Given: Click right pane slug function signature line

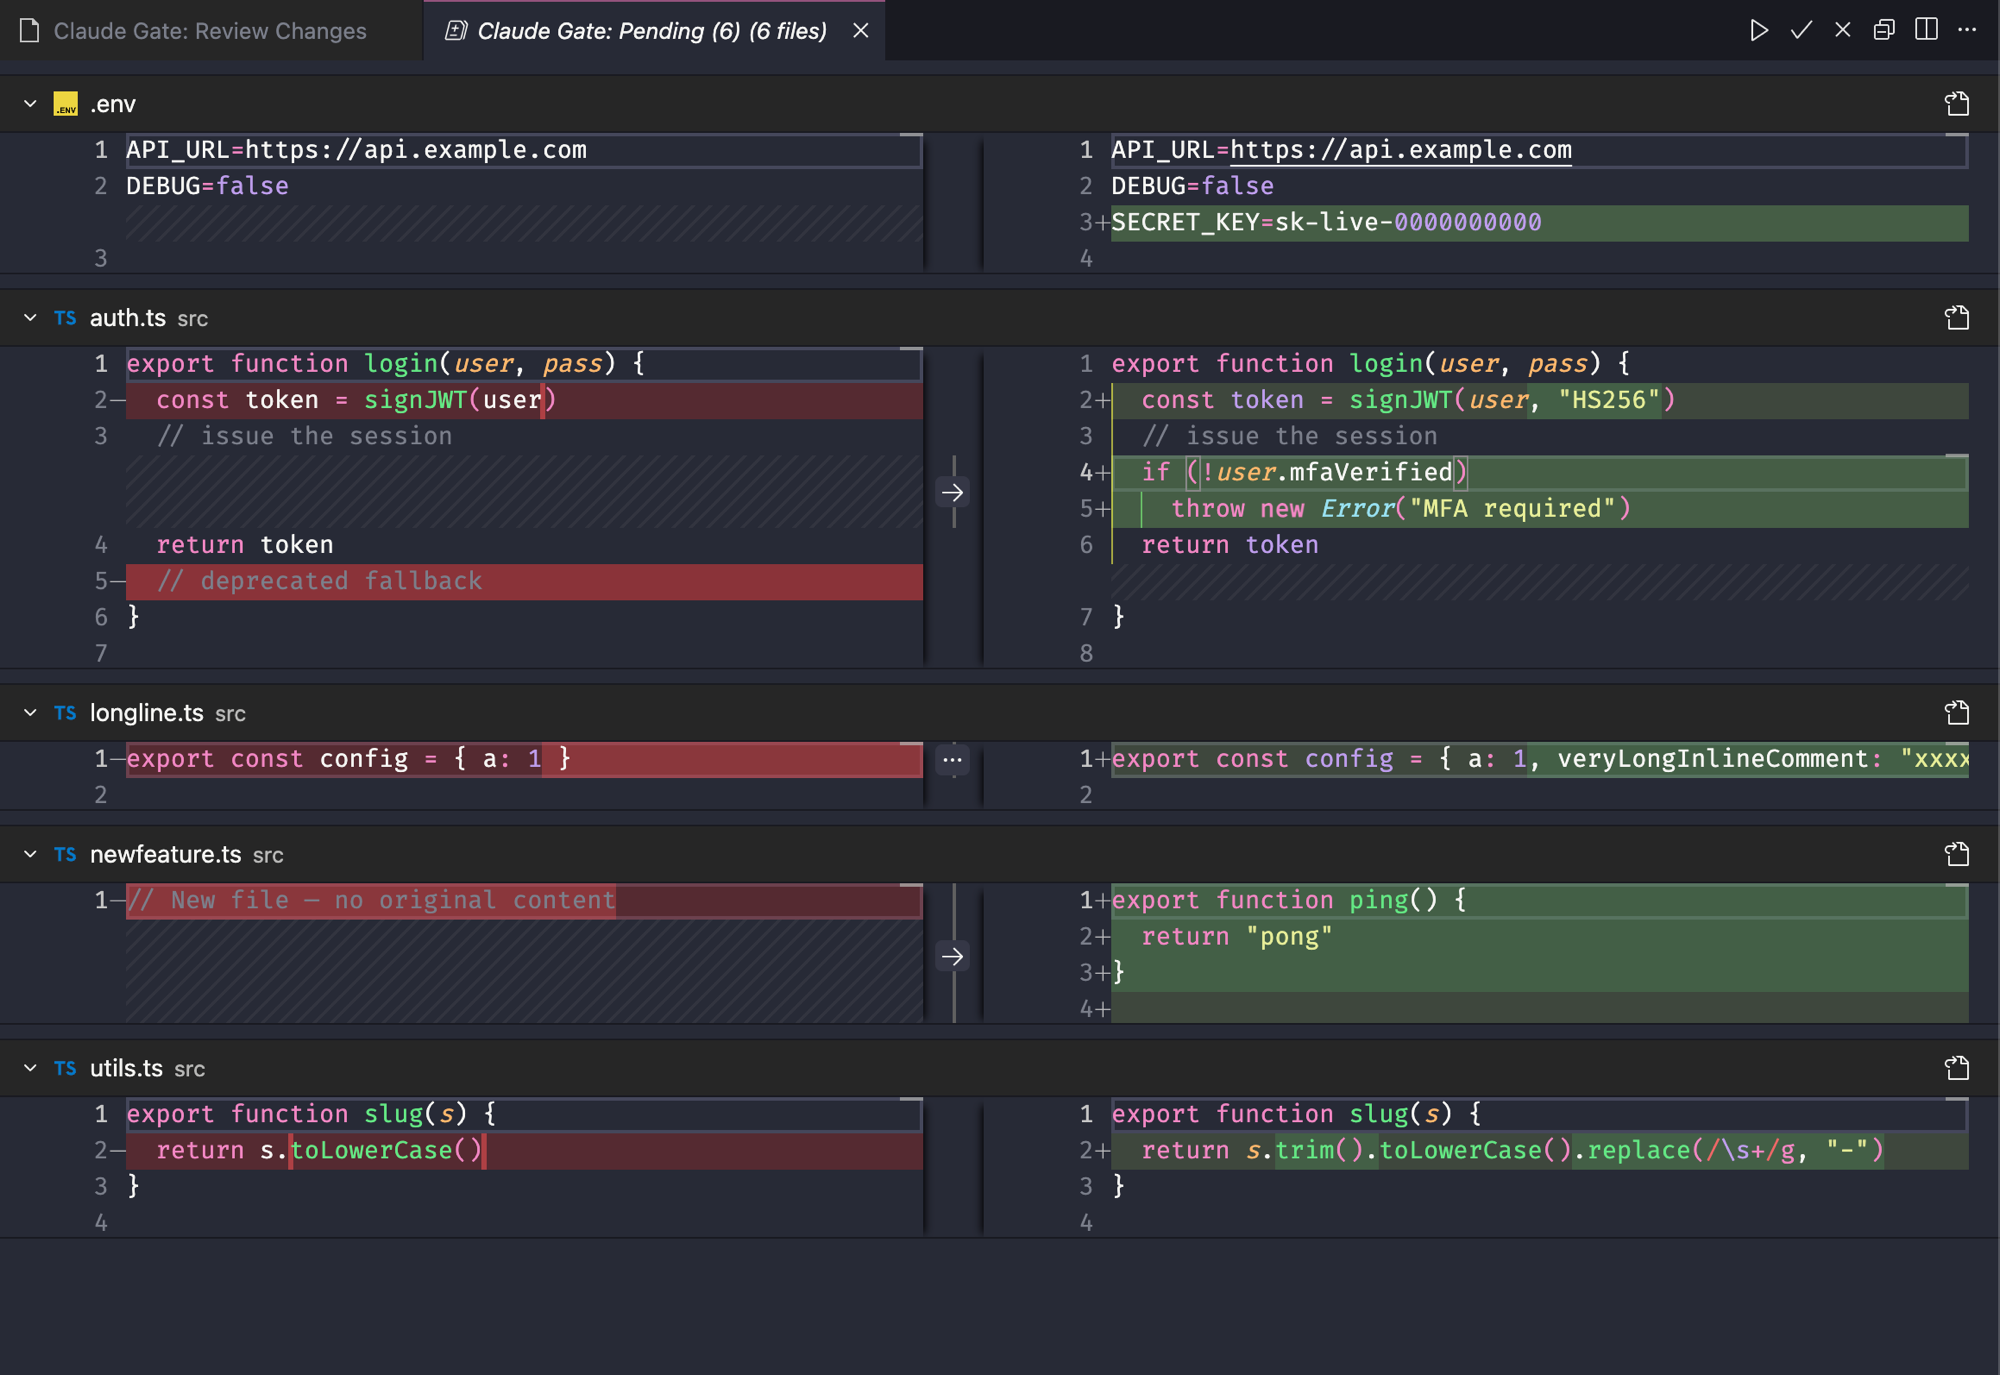Looking at the screenshot, I should coord(1540,1114).
